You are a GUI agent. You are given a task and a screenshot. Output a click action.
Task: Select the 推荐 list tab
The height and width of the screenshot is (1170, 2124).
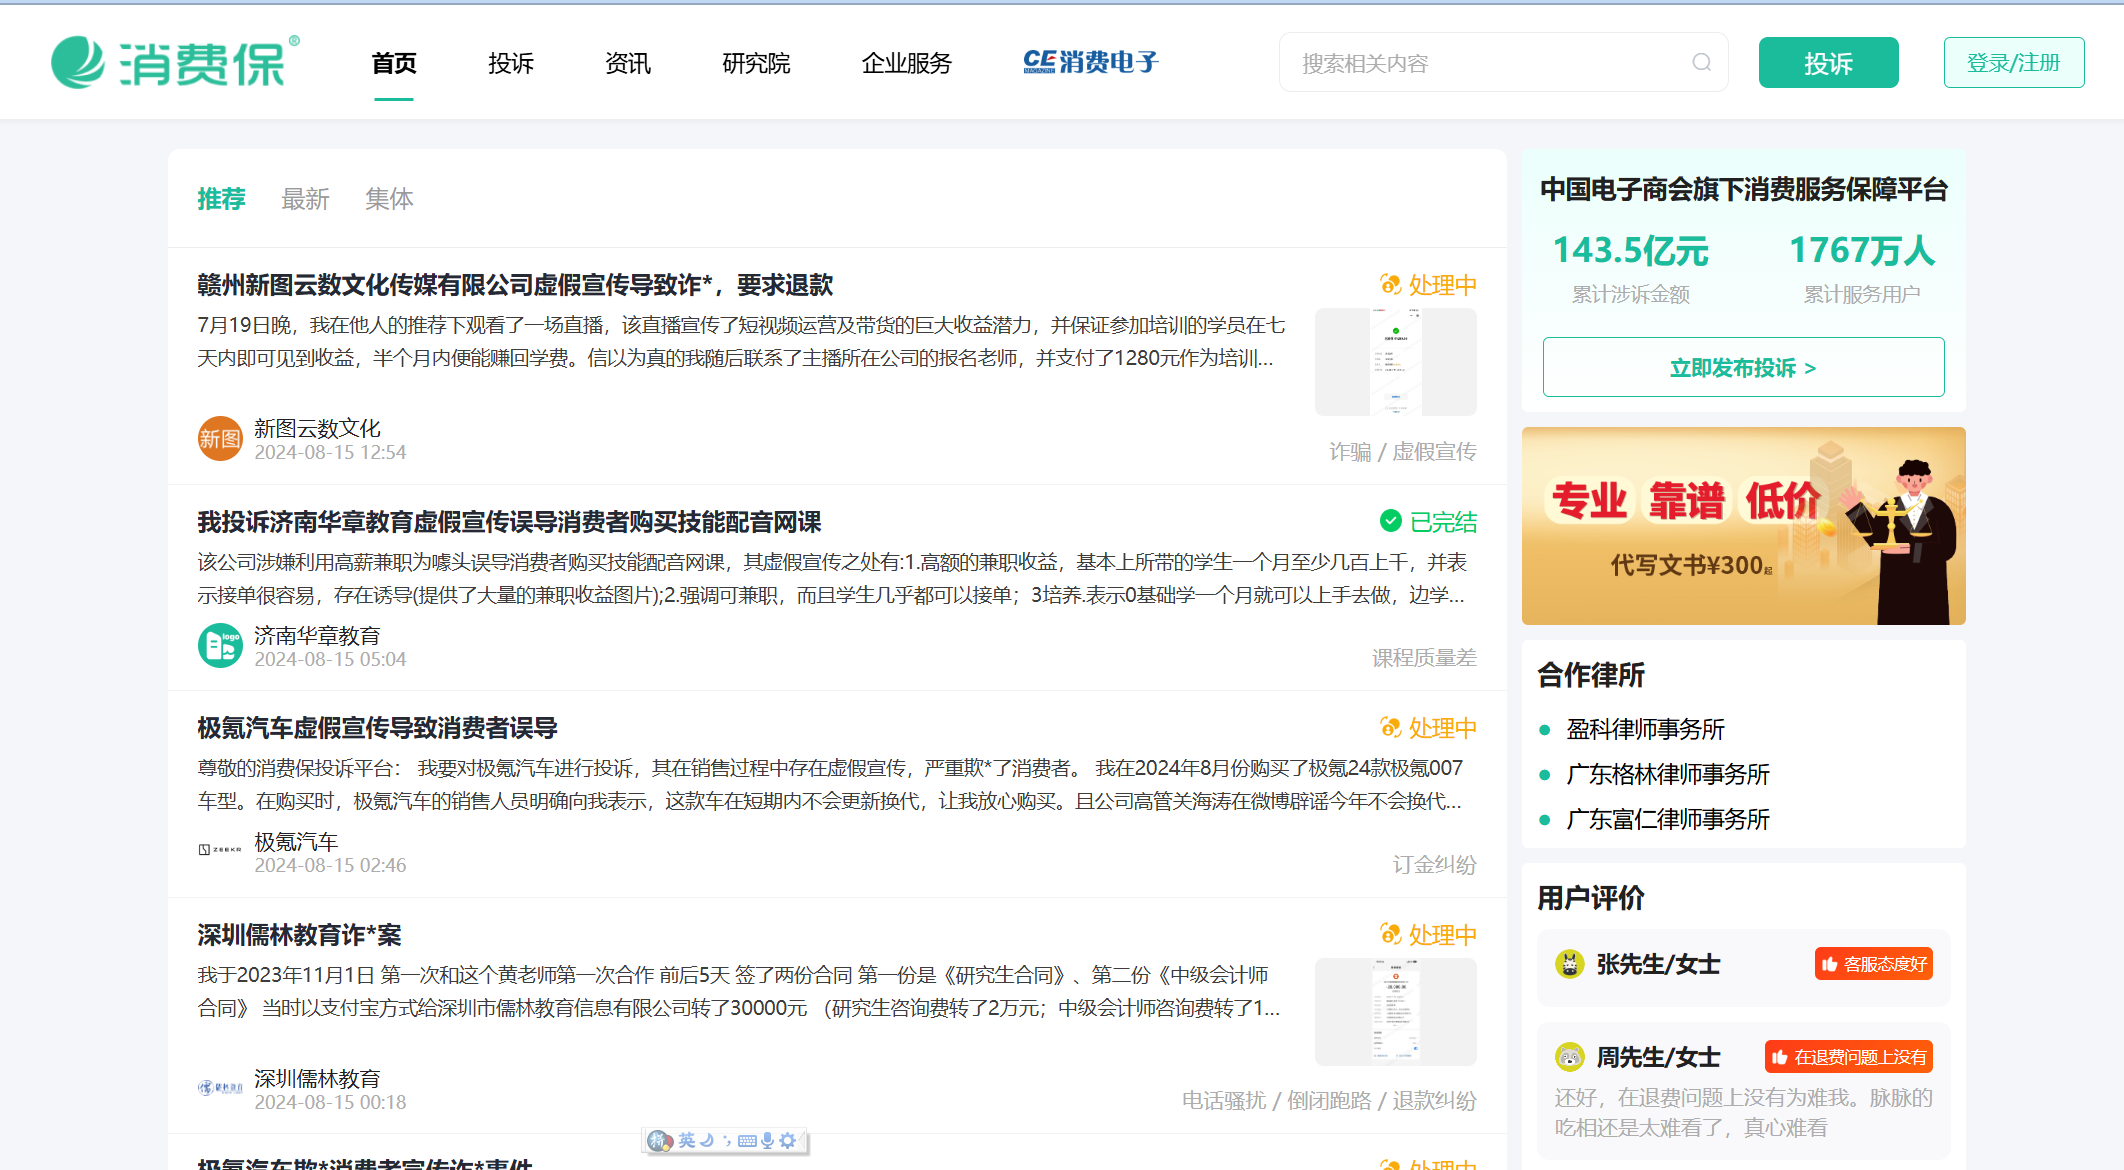coord(221,199)
